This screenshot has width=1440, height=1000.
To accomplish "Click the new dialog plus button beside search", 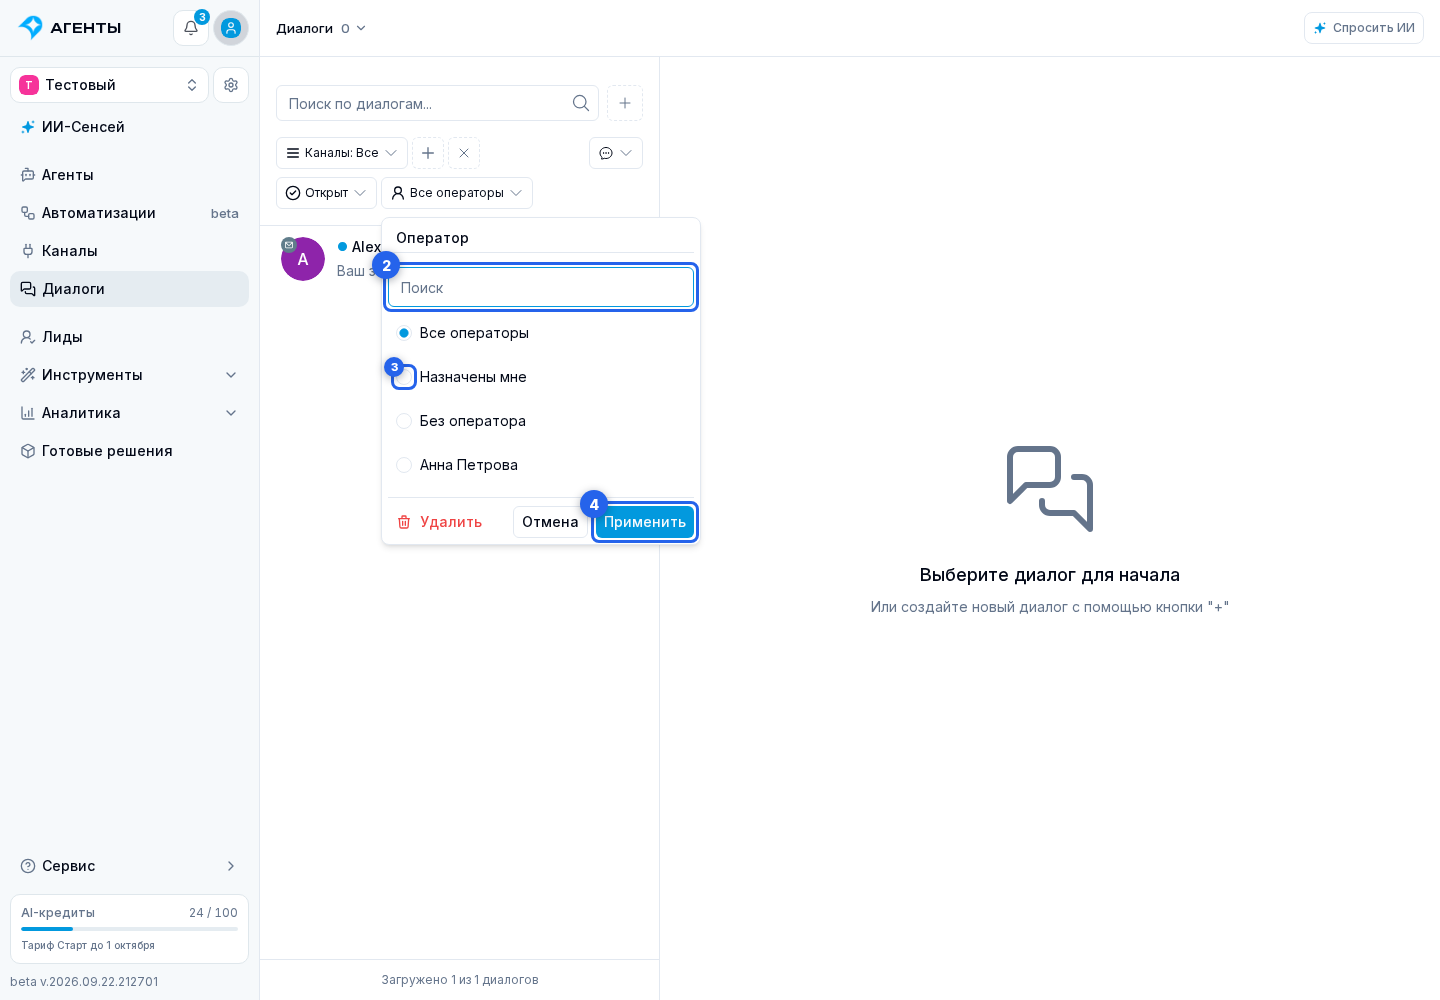I will (625, 103).
